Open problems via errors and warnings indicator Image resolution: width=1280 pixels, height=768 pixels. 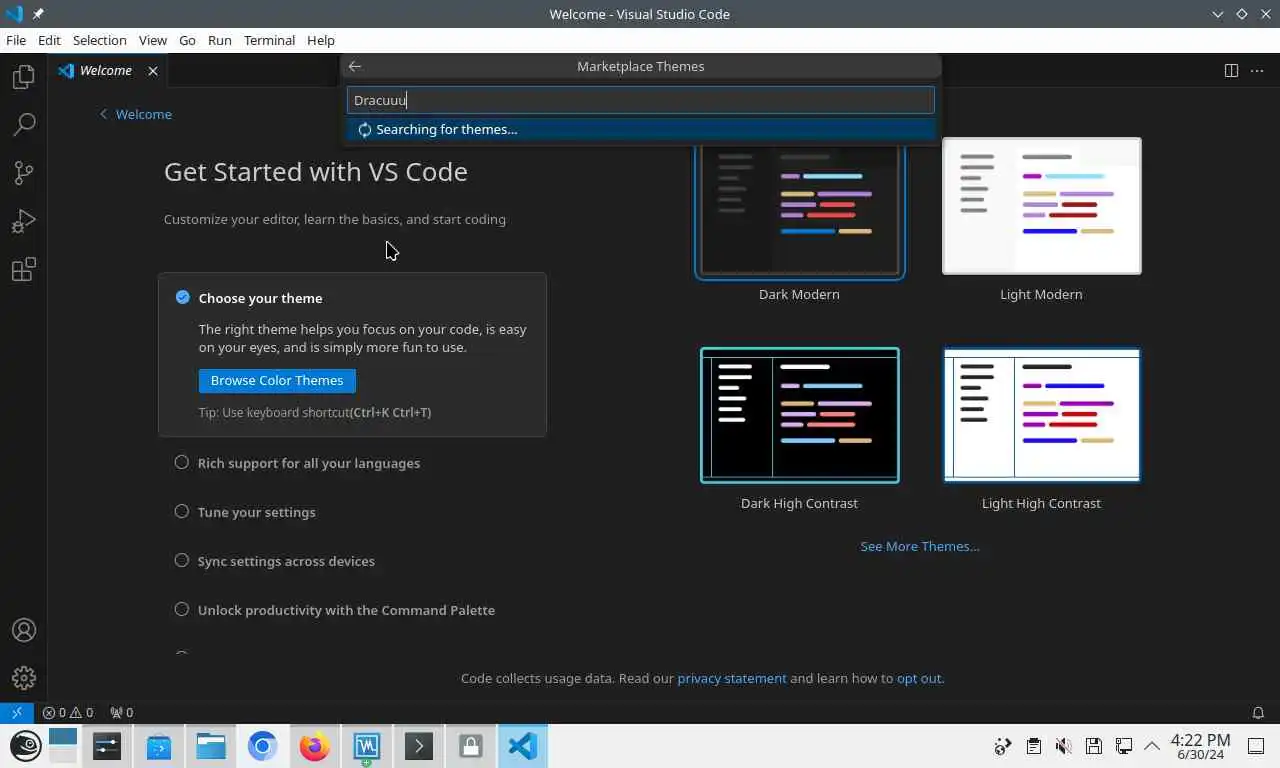[x=68, y=712]
